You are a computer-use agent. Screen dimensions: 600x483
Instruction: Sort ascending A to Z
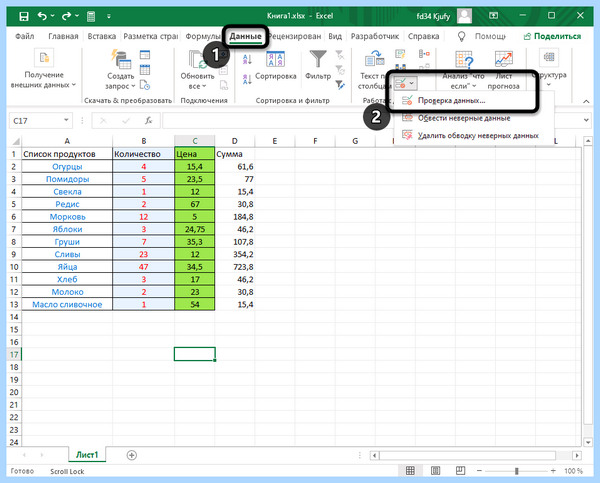click(247, 59)
